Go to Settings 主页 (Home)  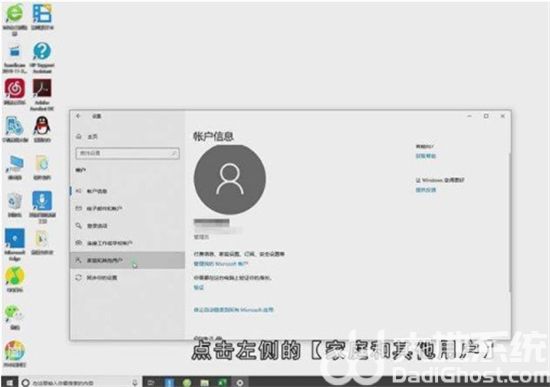(x=87, y=136)
